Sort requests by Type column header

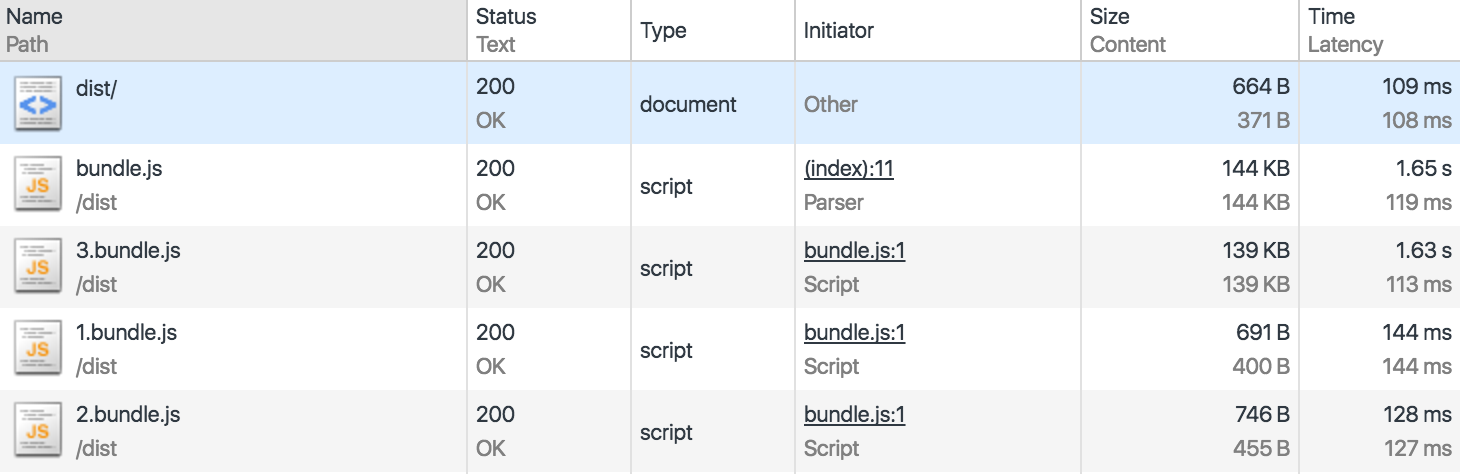tap(663, 30)
